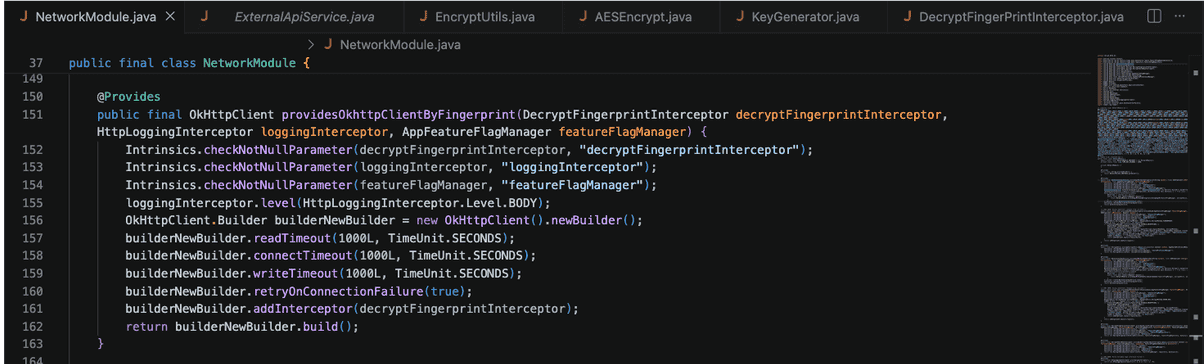Click the Java icon on ExternalApiService.java tab
1204x364 pixels.
[x=204, y=17]
